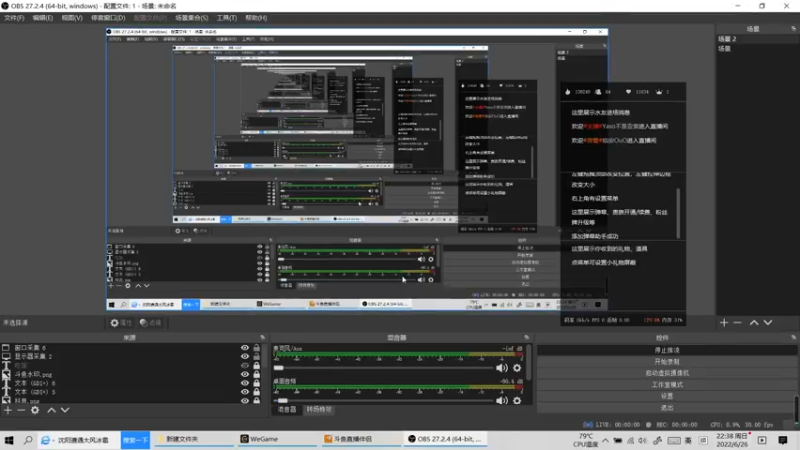
Task: Add a new source with plus icon
Action: [x=8, y=410]
